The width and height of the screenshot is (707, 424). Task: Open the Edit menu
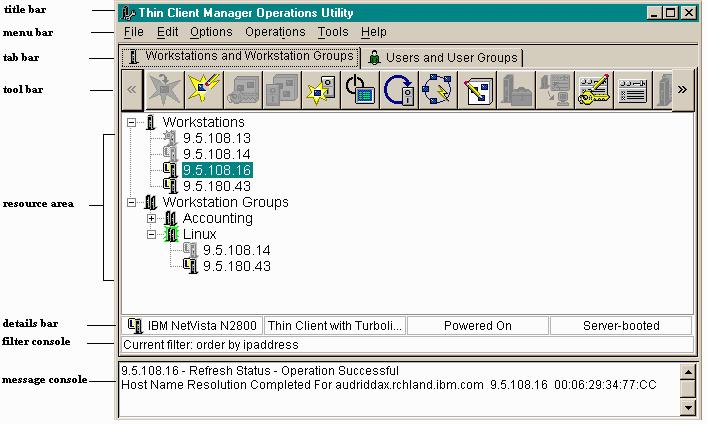(x=167, y=32)
